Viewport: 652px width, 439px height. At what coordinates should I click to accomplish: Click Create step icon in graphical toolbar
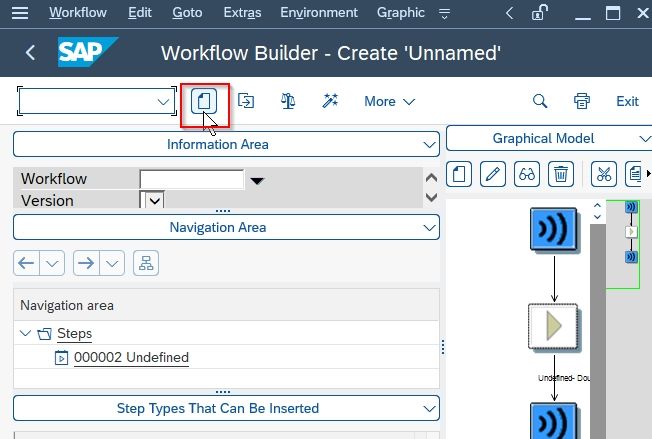click(x=459, y=174)
